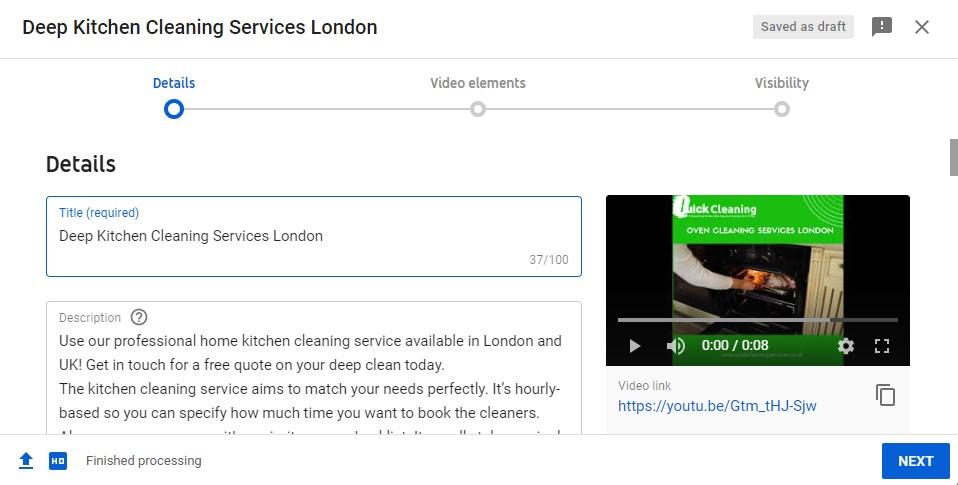
Task: Click into the Title input field
Action: coord(313,236)
